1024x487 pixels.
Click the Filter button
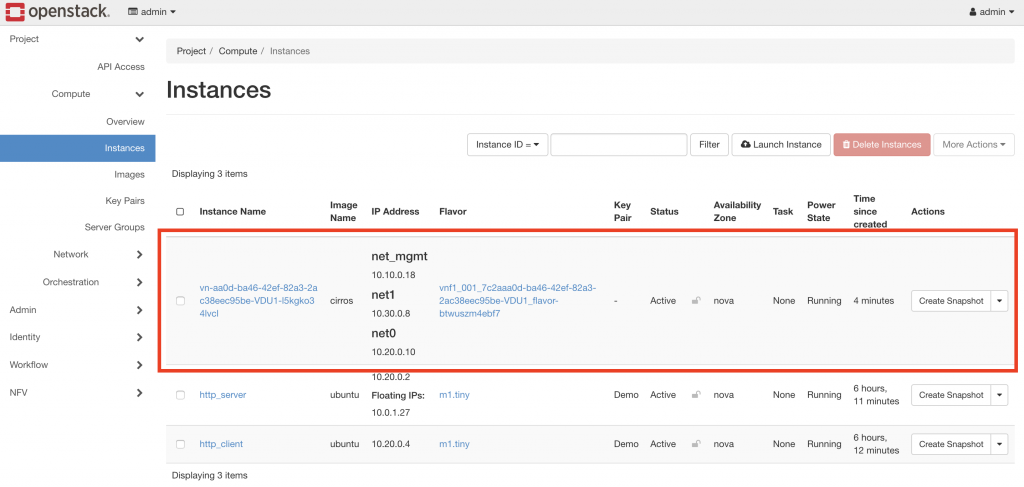click(x=709, y=145)
